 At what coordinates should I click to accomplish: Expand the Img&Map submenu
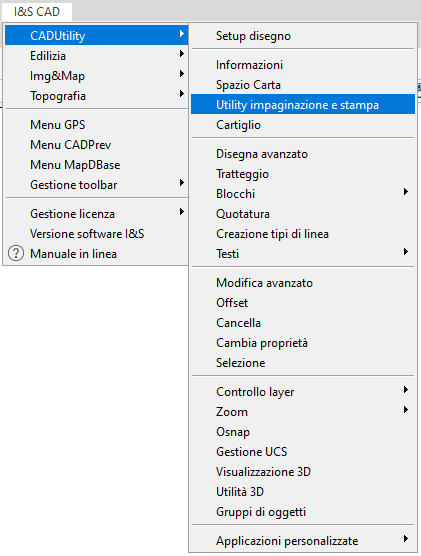96,76
